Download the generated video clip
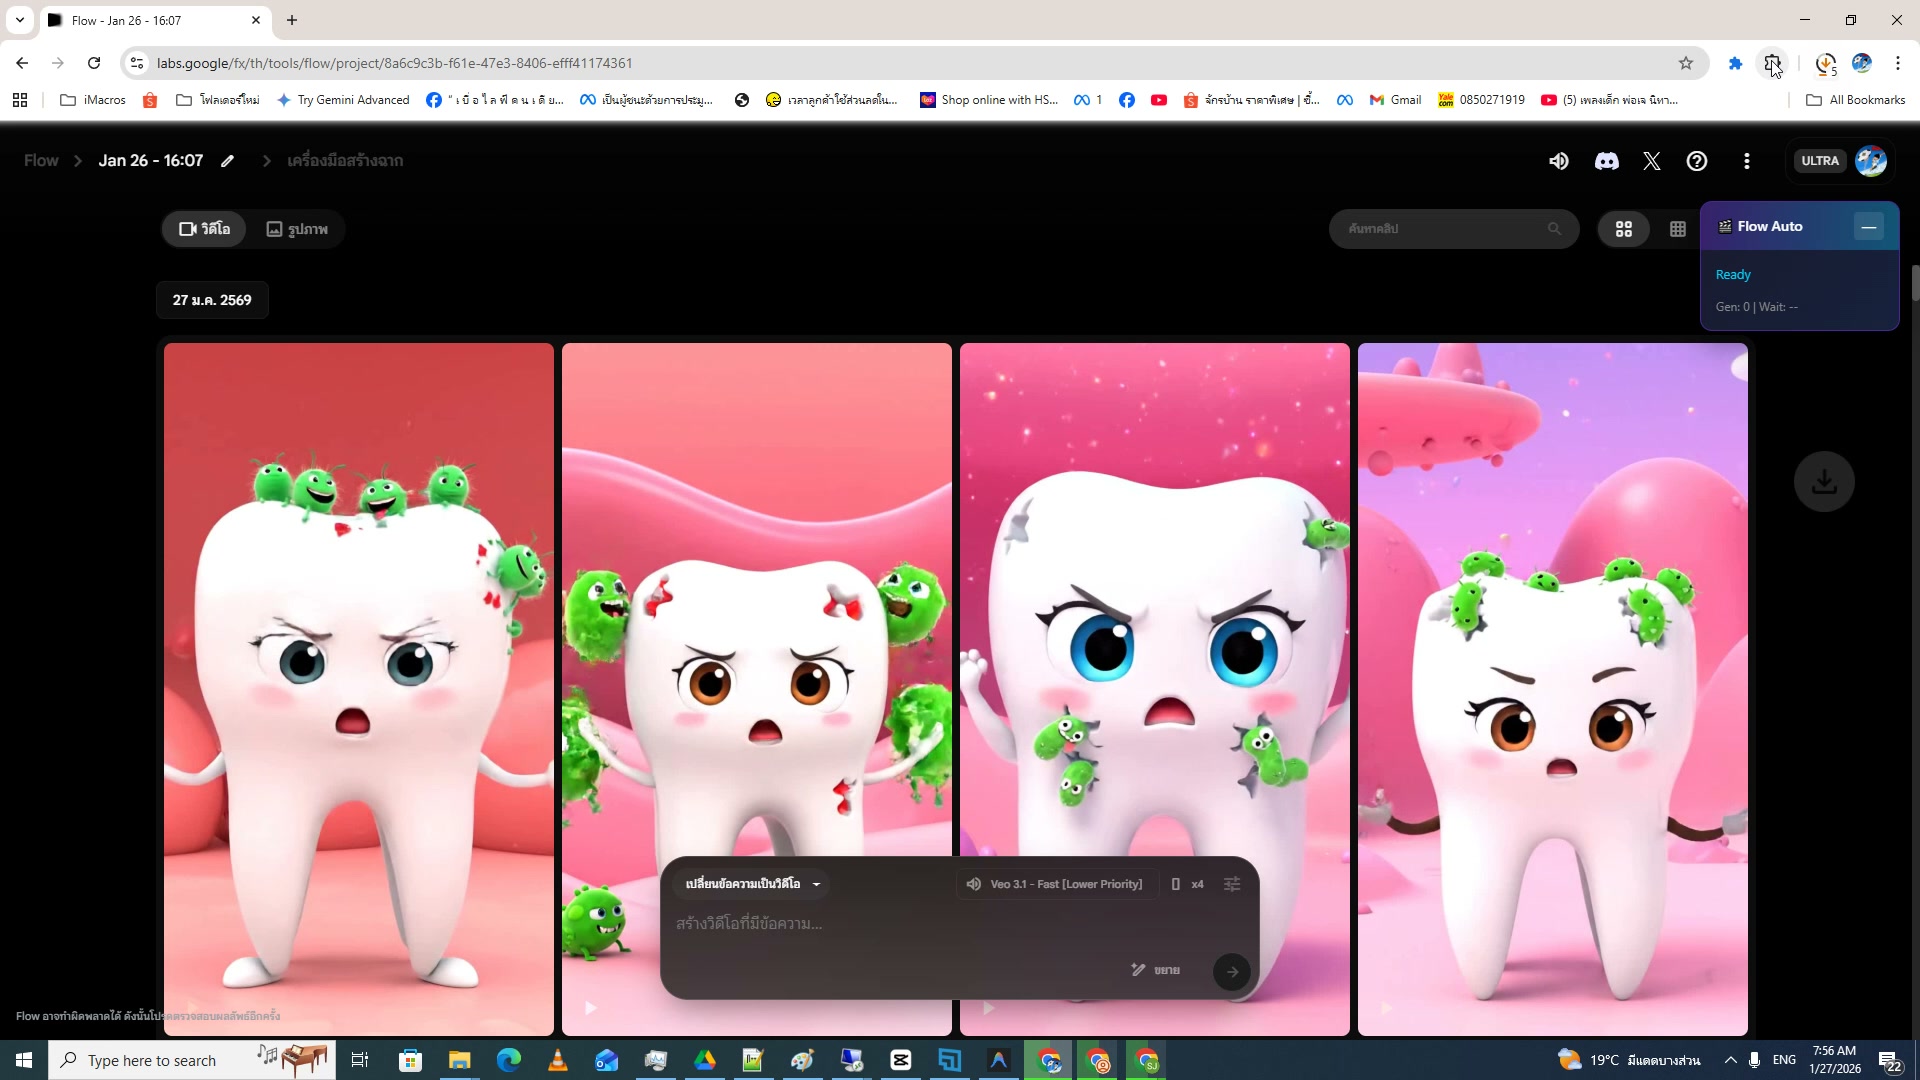 (1825, 481)
